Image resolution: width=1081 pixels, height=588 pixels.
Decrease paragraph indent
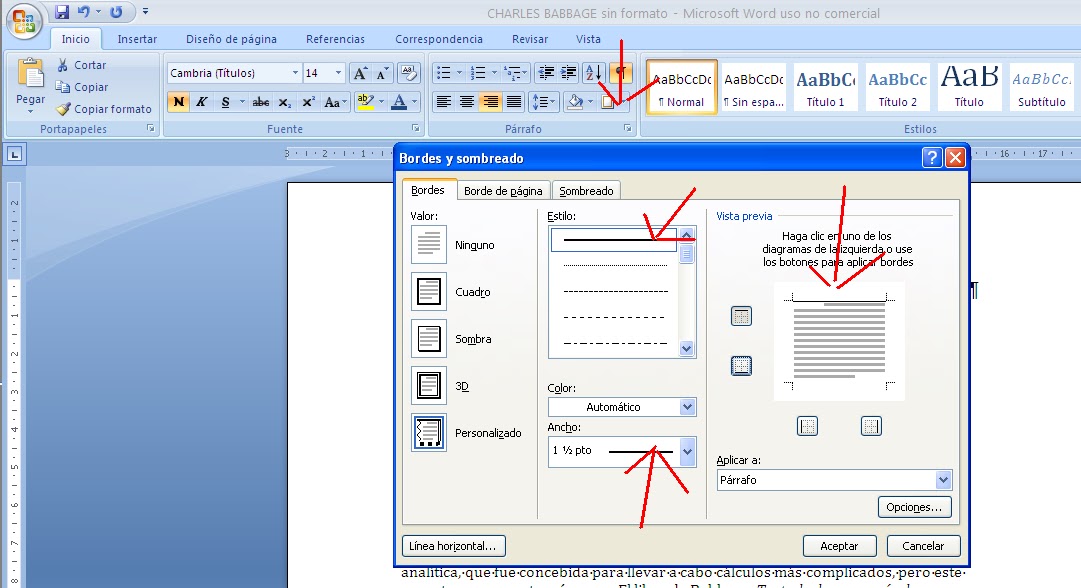click(546, 73)
